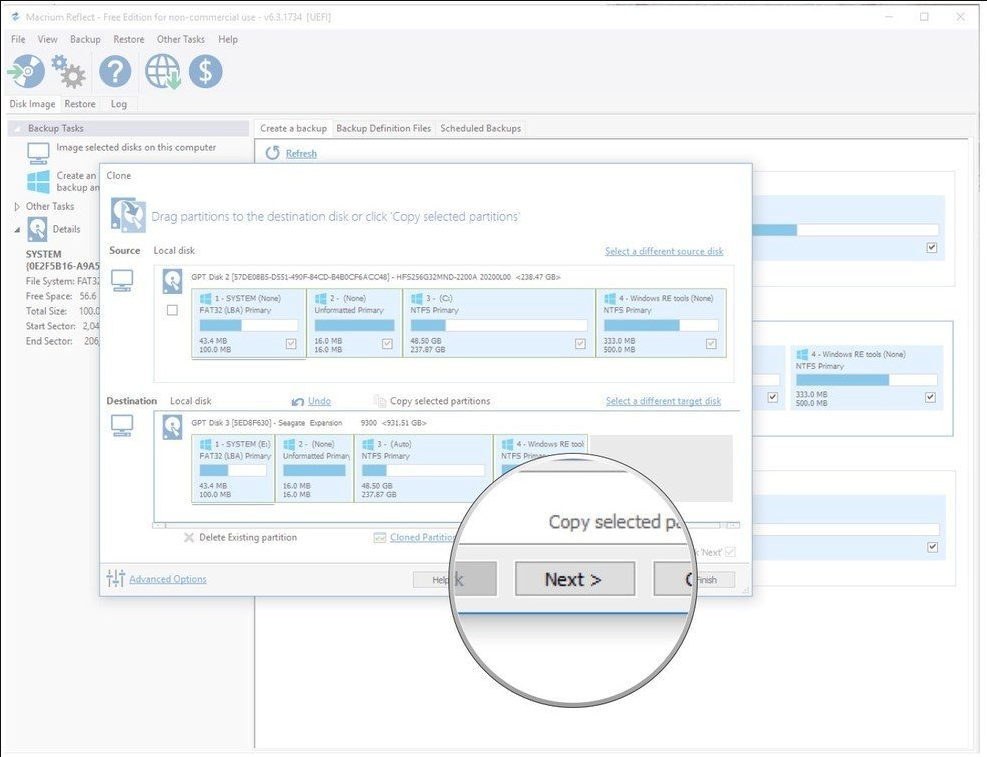This screenshot has height=757, width=987.
Task: Click the Undo arrow icon
Action: point(298,401)
